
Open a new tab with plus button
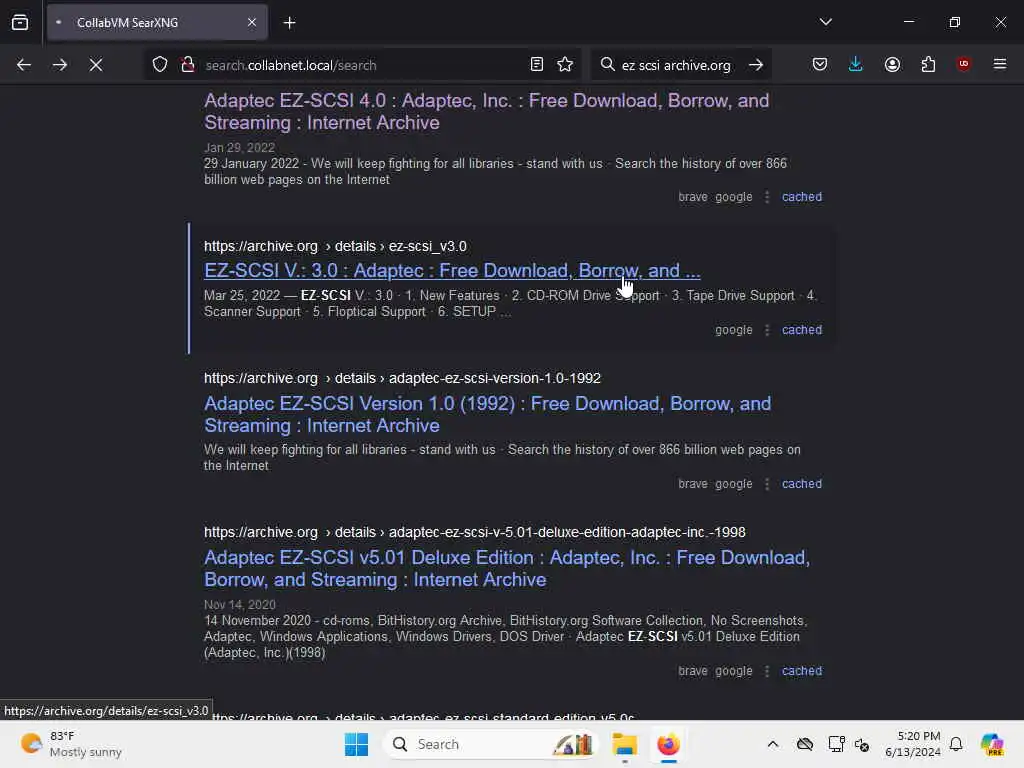pyautogui.click(x=289, y=23)
